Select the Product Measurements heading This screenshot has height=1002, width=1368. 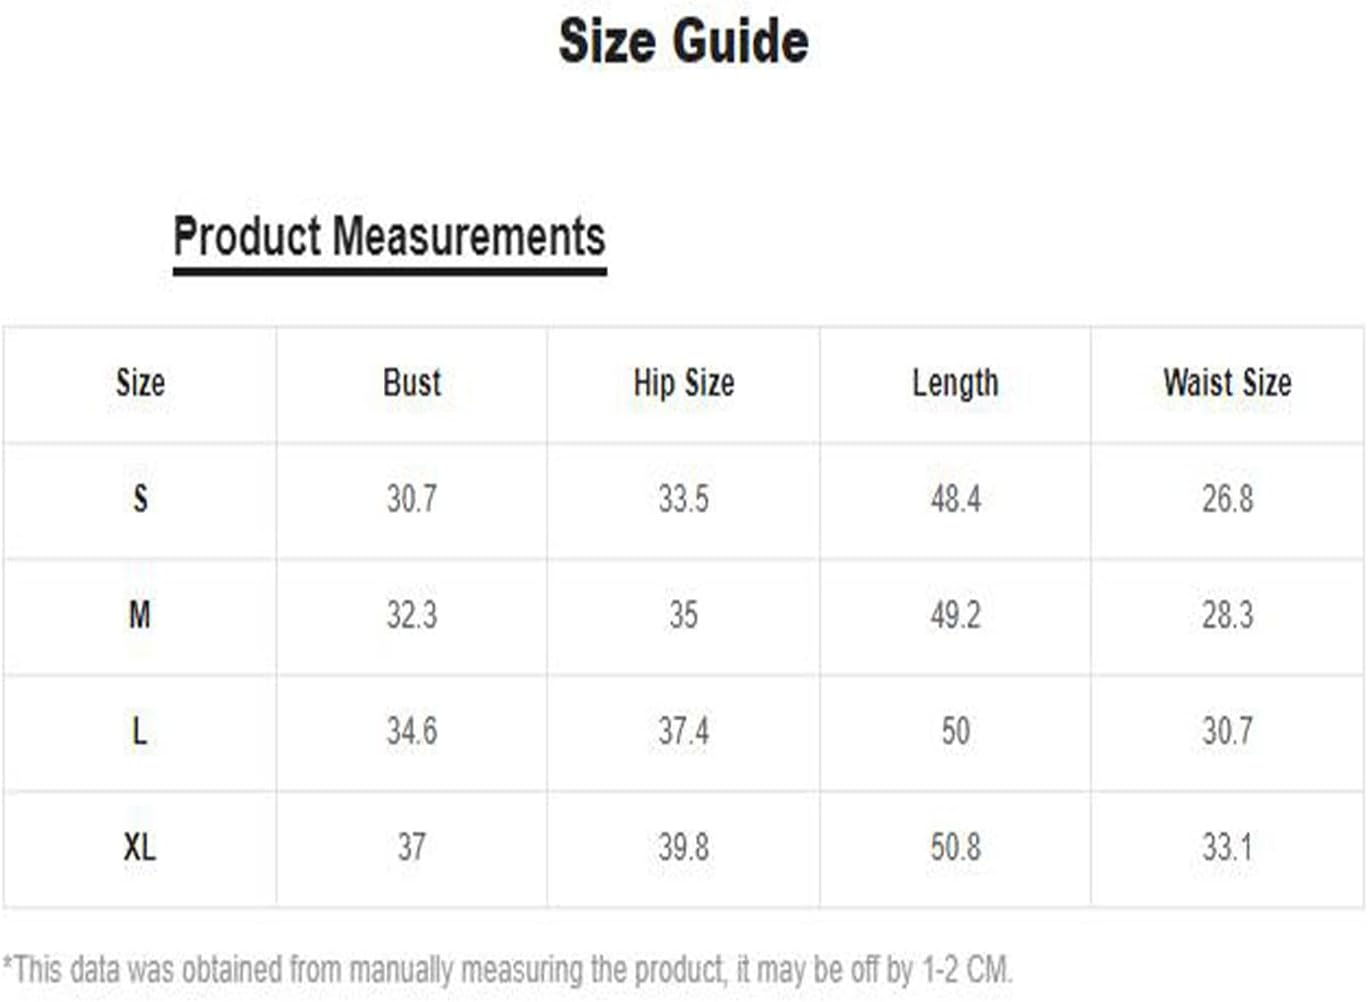pyautogui.click(x=389, y=237)
